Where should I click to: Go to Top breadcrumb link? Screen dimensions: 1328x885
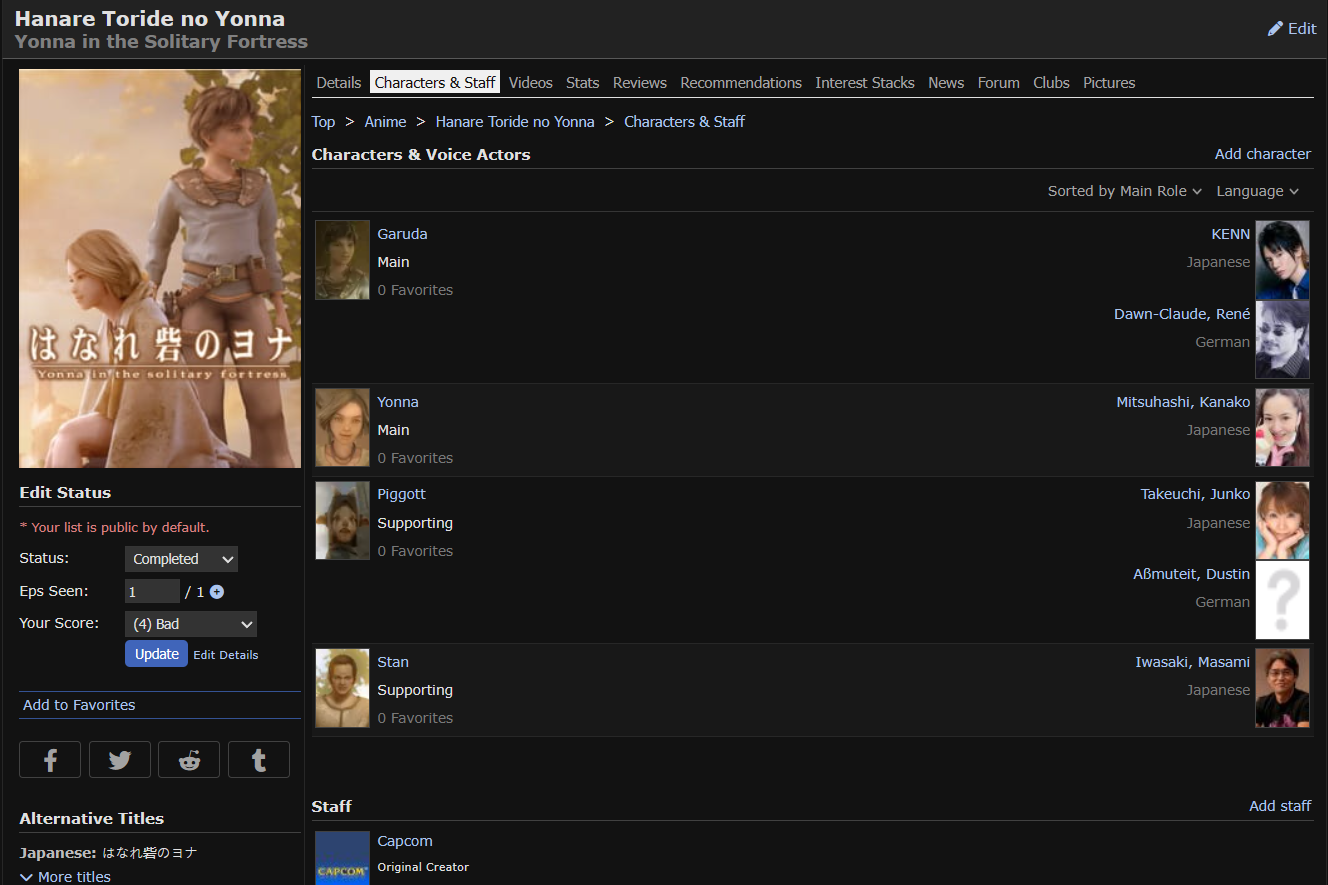323,122
